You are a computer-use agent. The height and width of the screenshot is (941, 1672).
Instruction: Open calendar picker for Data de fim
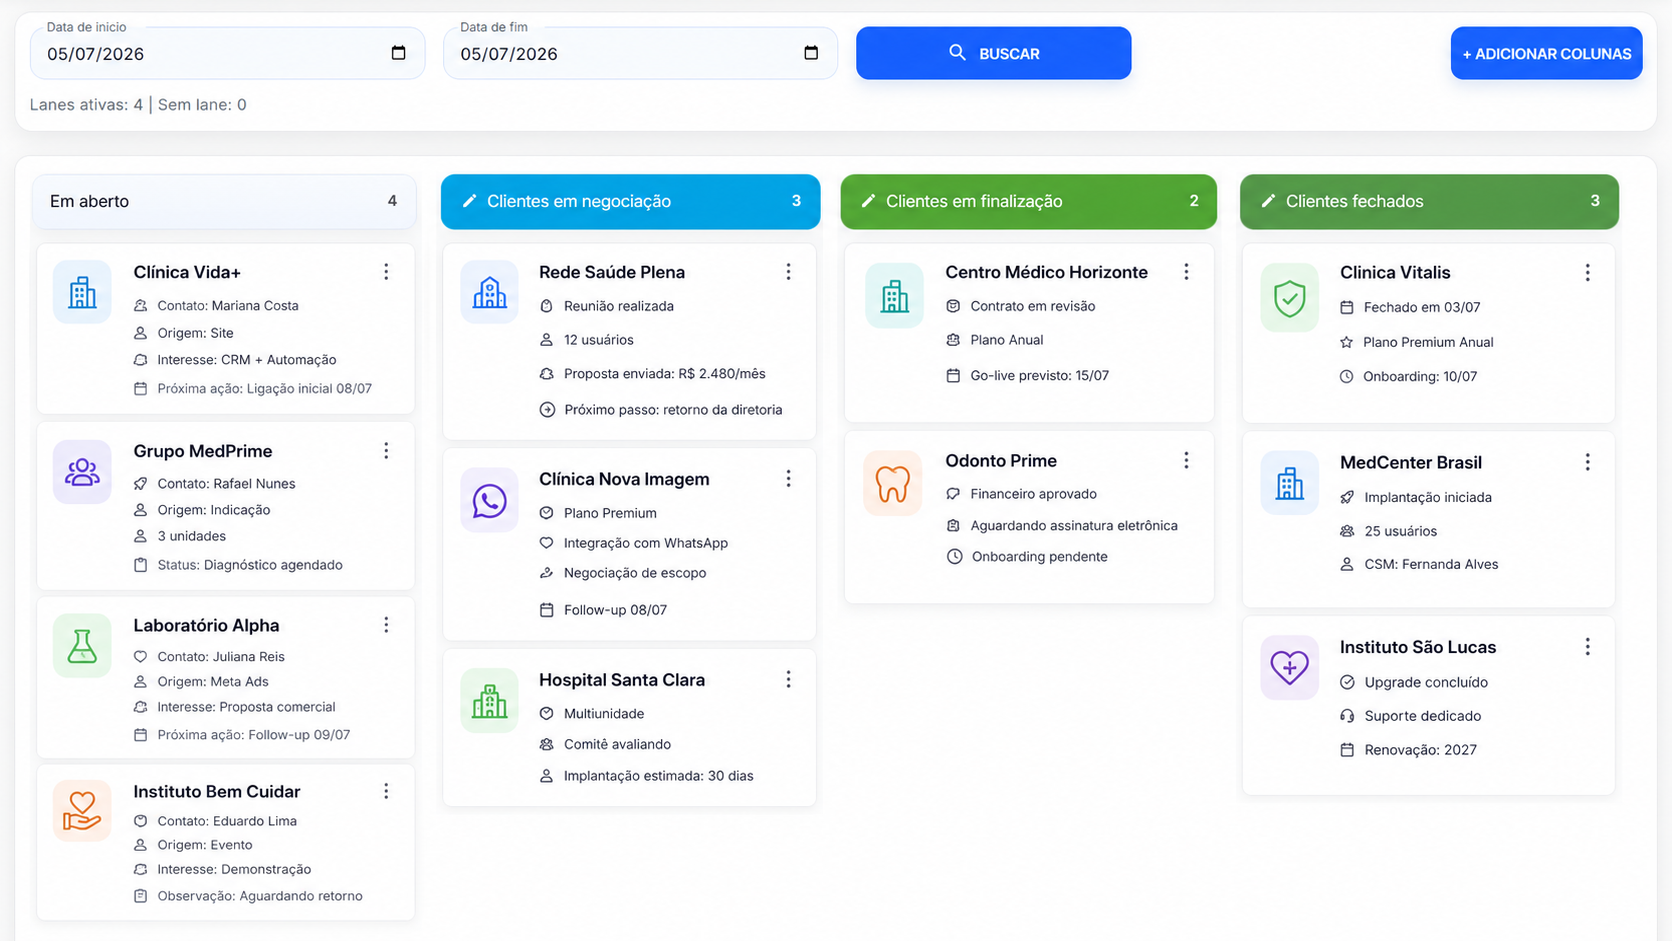click(x=811, y=53)
